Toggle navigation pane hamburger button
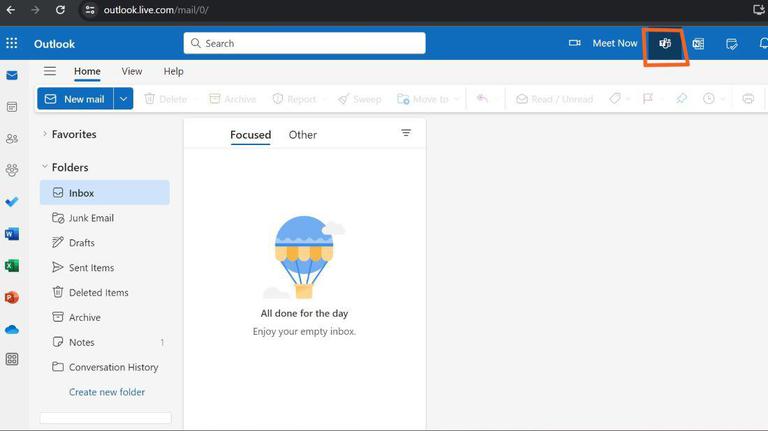 click(50, 71)
